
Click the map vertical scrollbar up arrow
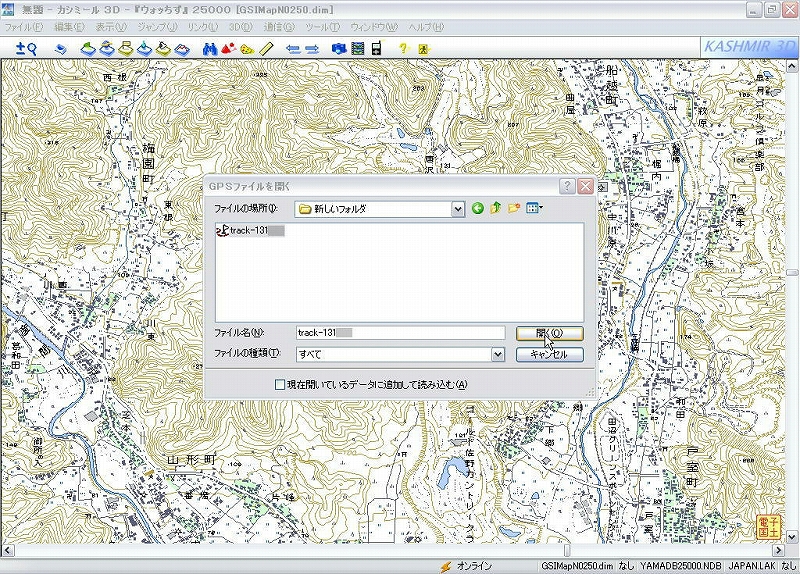click(792, 66)
